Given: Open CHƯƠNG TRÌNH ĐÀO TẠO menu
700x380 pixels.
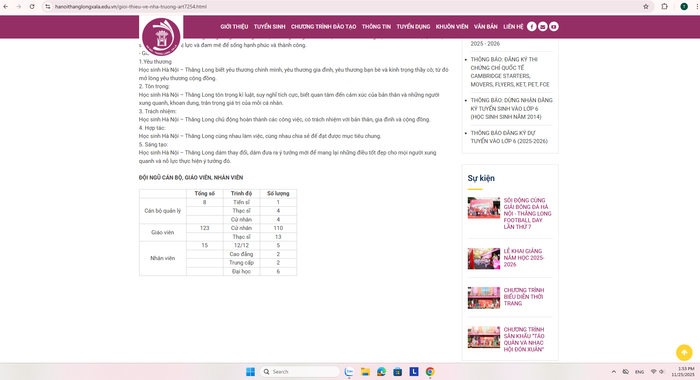Looking at the screenshot, I should pos(324,27).
